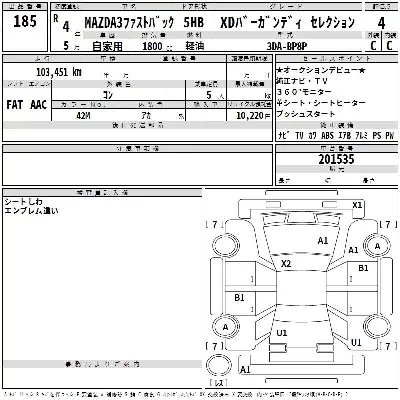Select the 360°モニター sales point line
This screenshot has width=400, height=400.
(x=304, y=92)
